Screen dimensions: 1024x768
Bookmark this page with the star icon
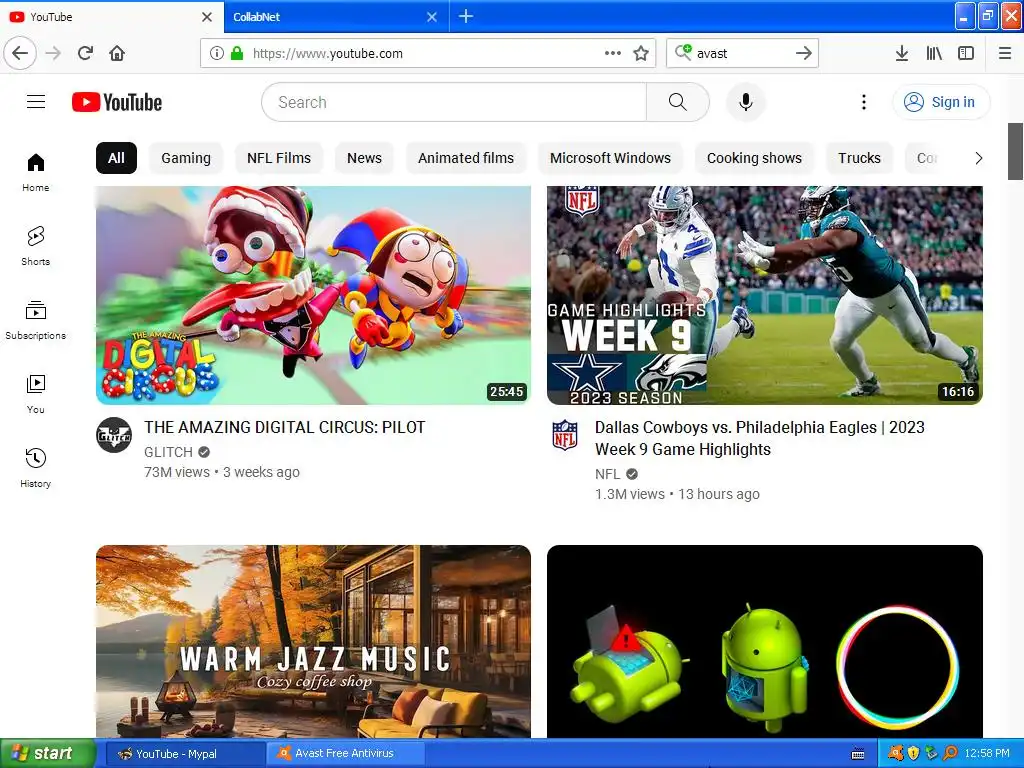641,53
